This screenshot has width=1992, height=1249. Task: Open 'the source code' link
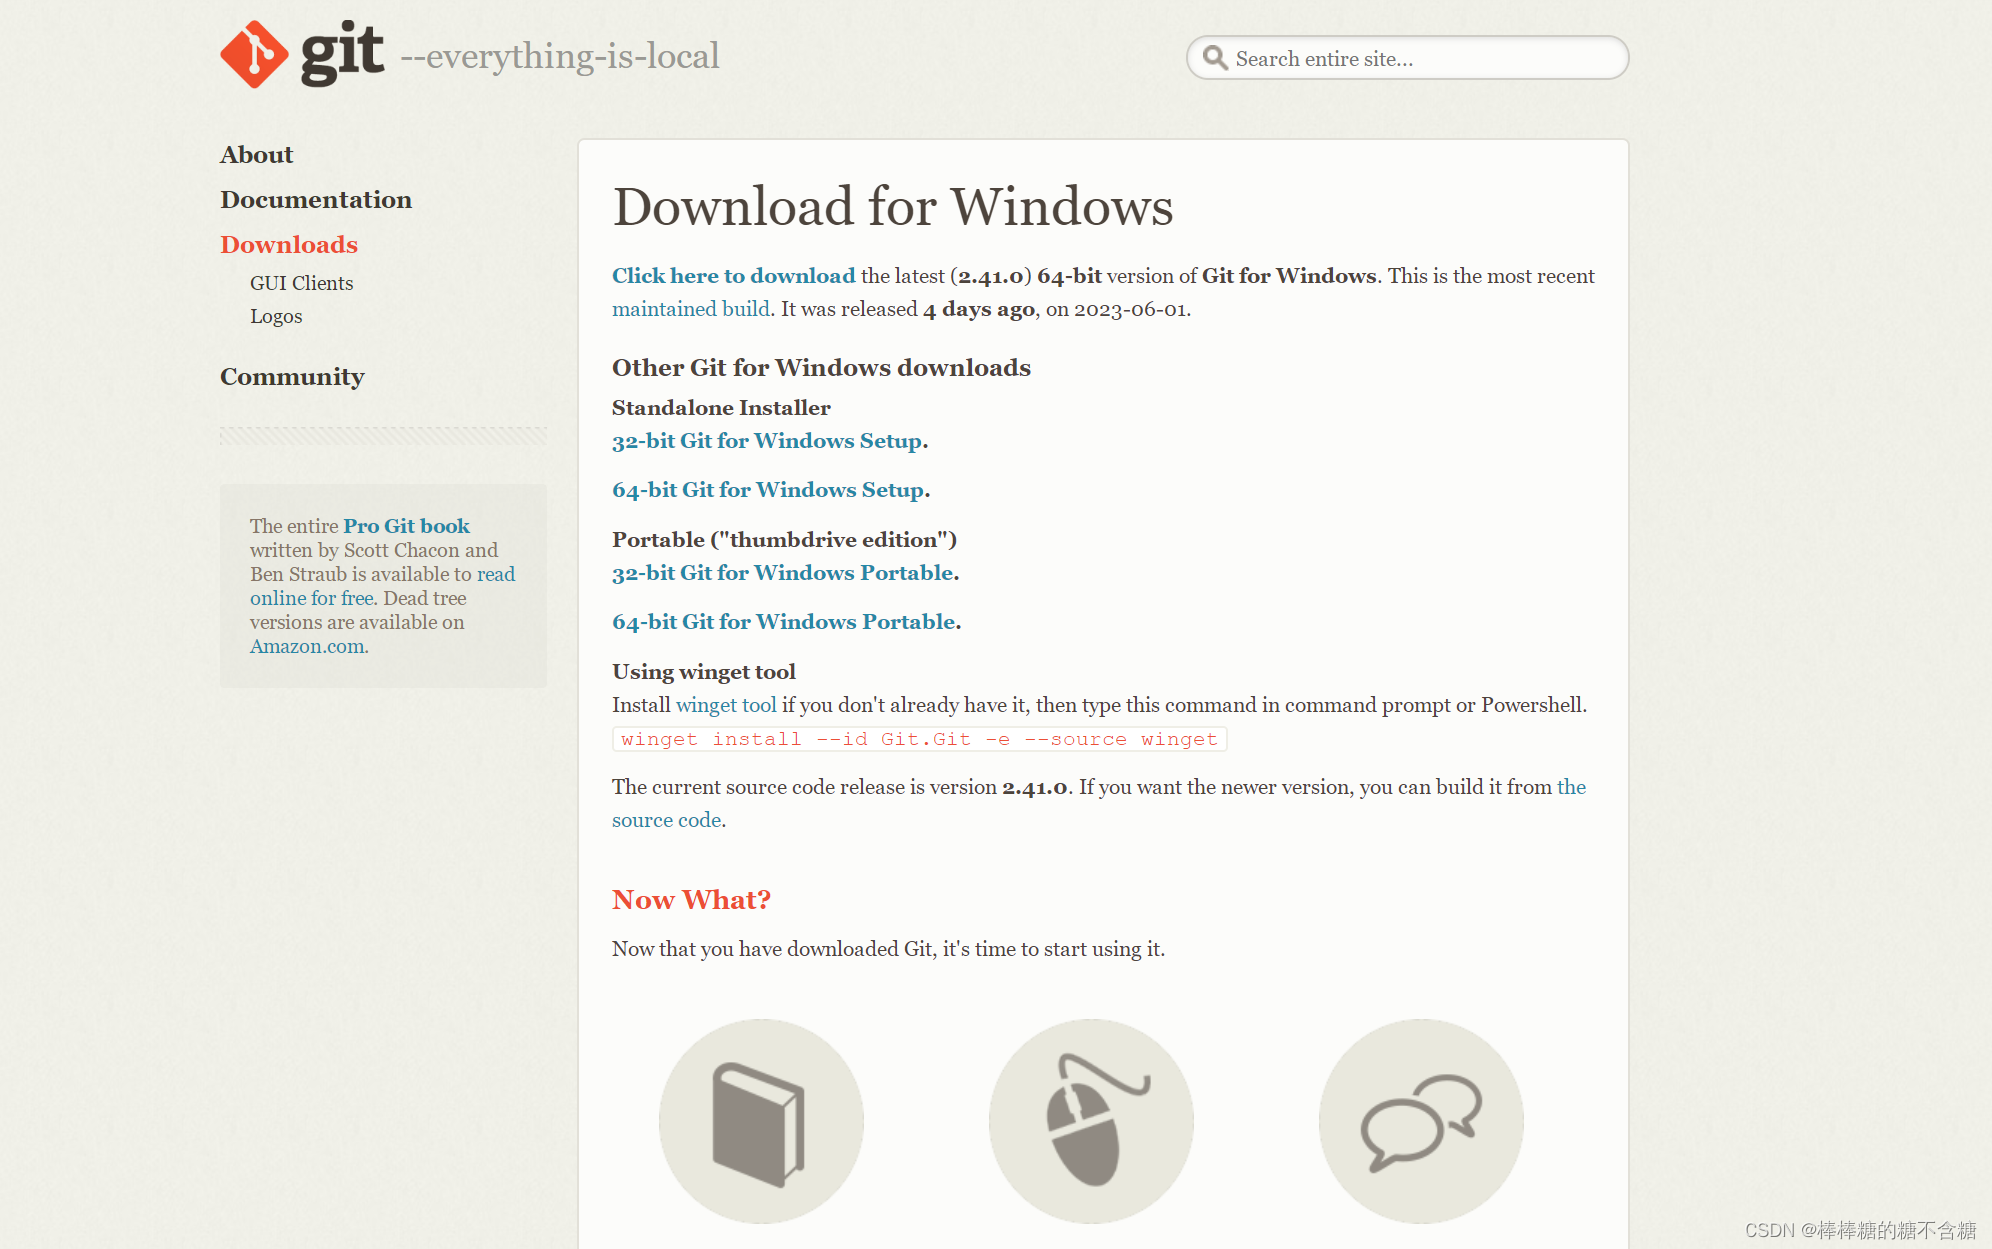(667, 820)
